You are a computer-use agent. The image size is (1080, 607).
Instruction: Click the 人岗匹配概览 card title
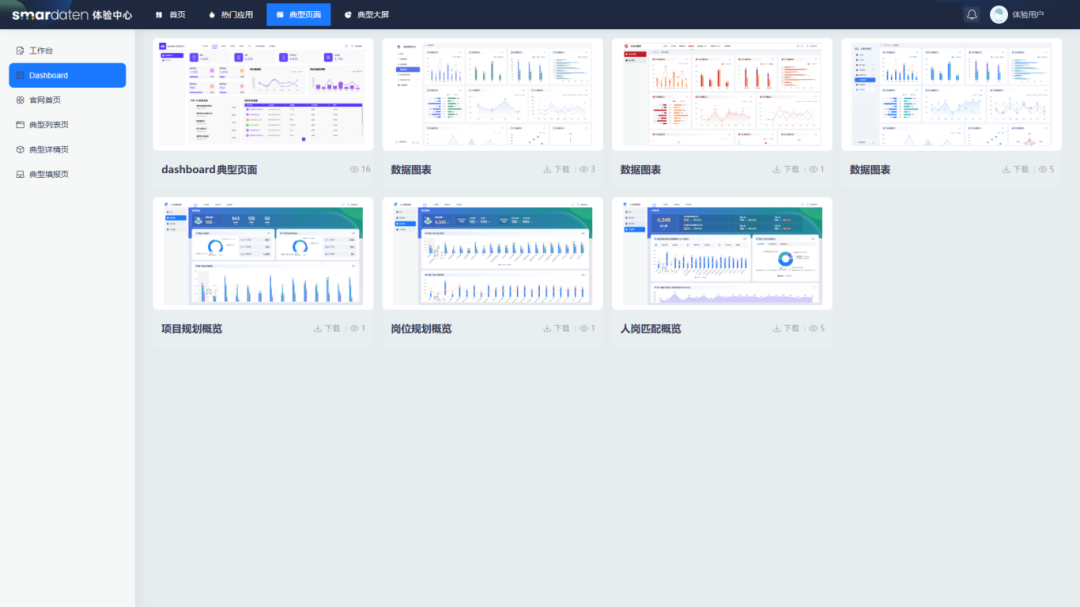coord(650,329)
